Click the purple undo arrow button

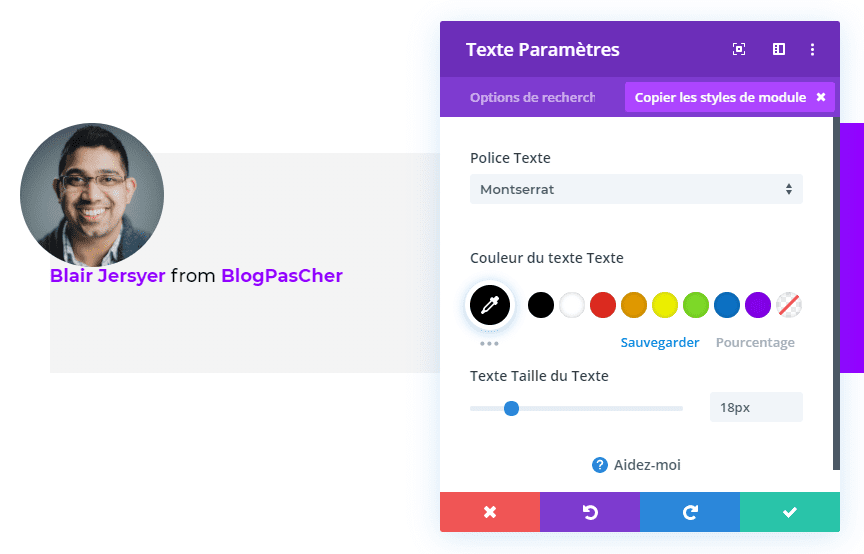(x=590, y=512)
